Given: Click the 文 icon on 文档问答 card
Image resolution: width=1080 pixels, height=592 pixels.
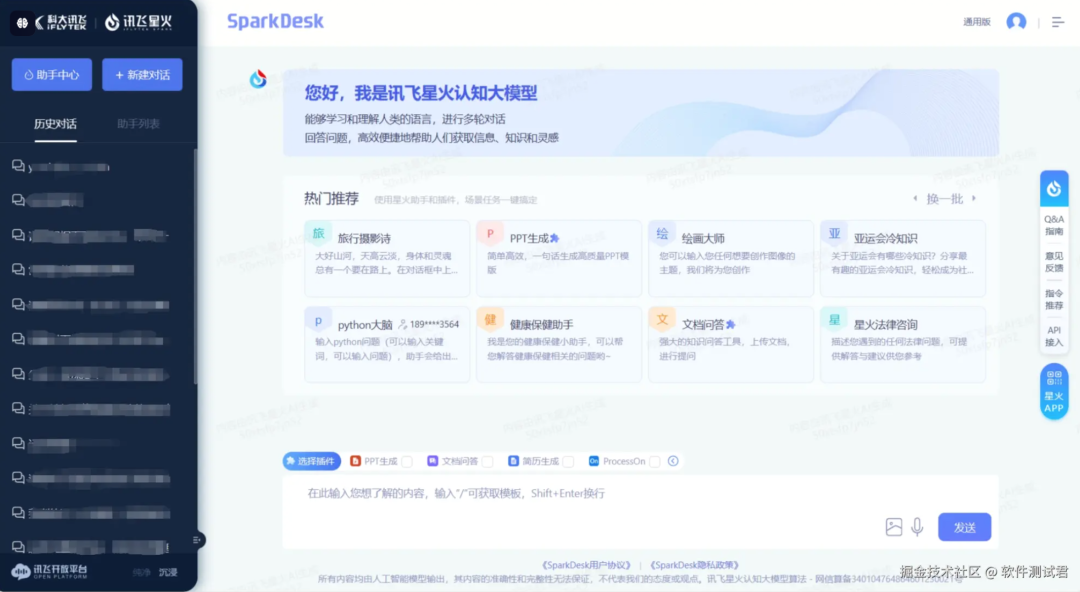Looking at the screenshot, I should coord(663,320).
